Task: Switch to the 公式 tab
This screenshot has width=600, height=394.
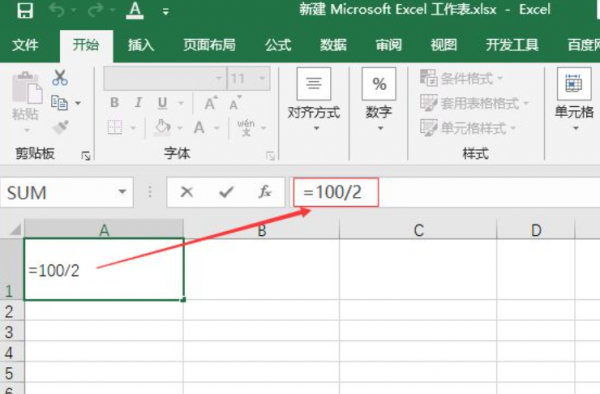Action: [x=278, y=45]
